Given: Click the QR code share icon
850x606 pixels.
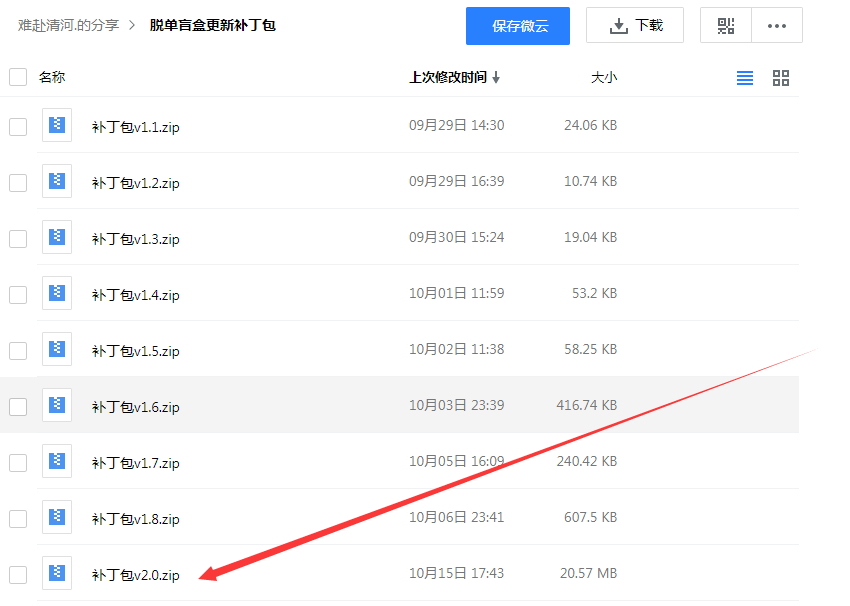Looking at the screenshot, I should pos(726,25).
